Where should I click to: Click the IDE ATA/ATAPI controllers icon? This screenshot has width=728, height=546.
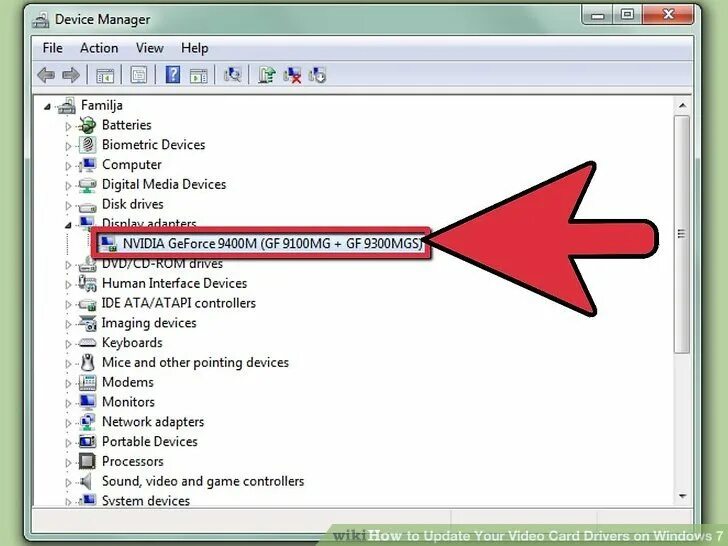[87, 304]
